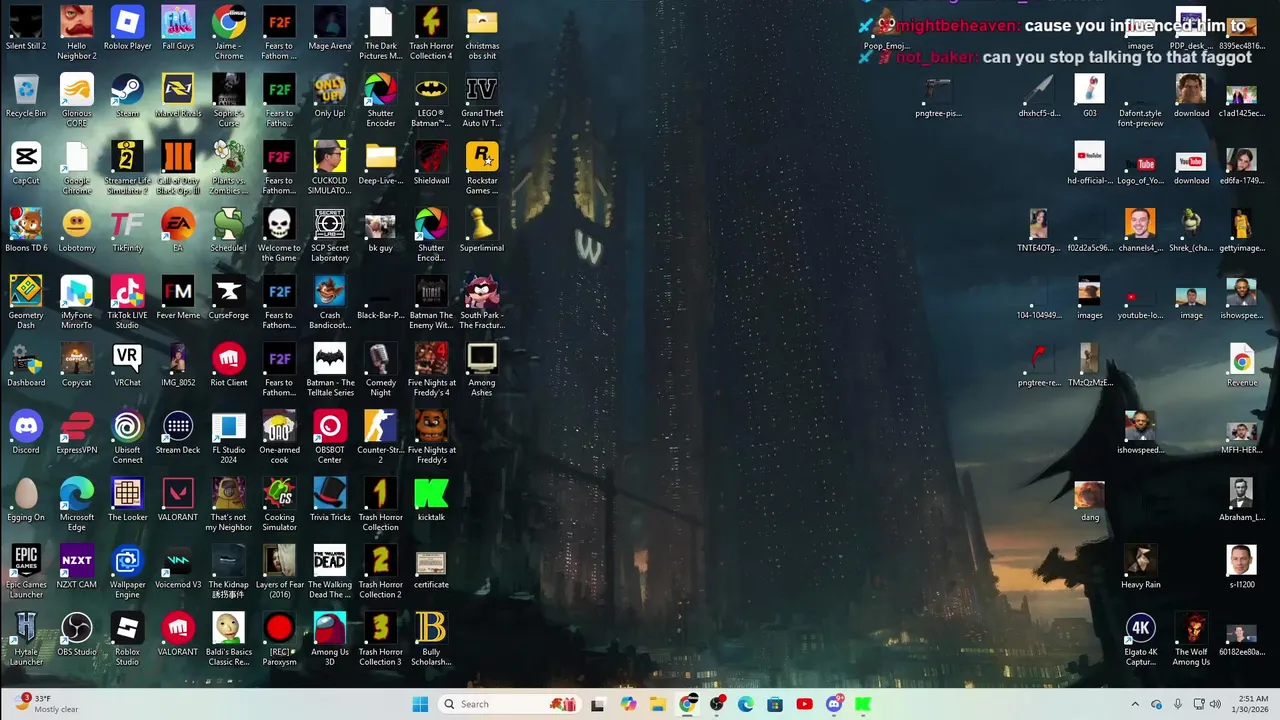This screenshot has width=1280, height=720.
Task: Open the Revenue Chrome shortcut
Action: coord(1242,366)
